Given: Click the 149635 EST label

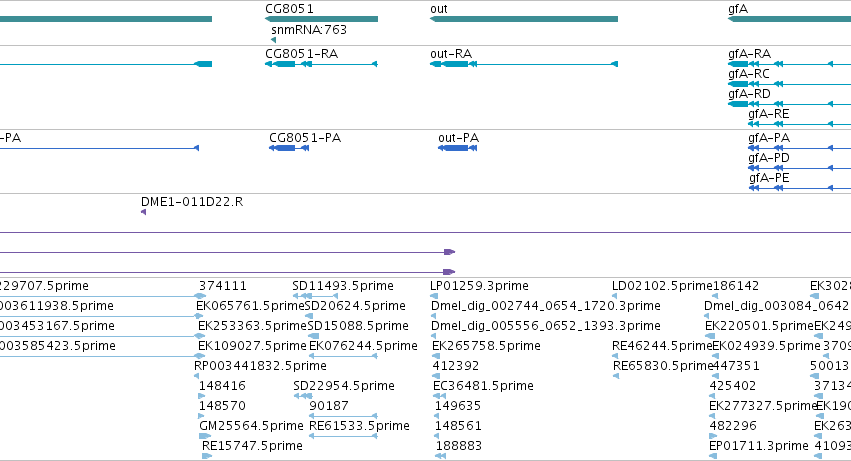Looking at the screenshot, I should coord(458,406).
